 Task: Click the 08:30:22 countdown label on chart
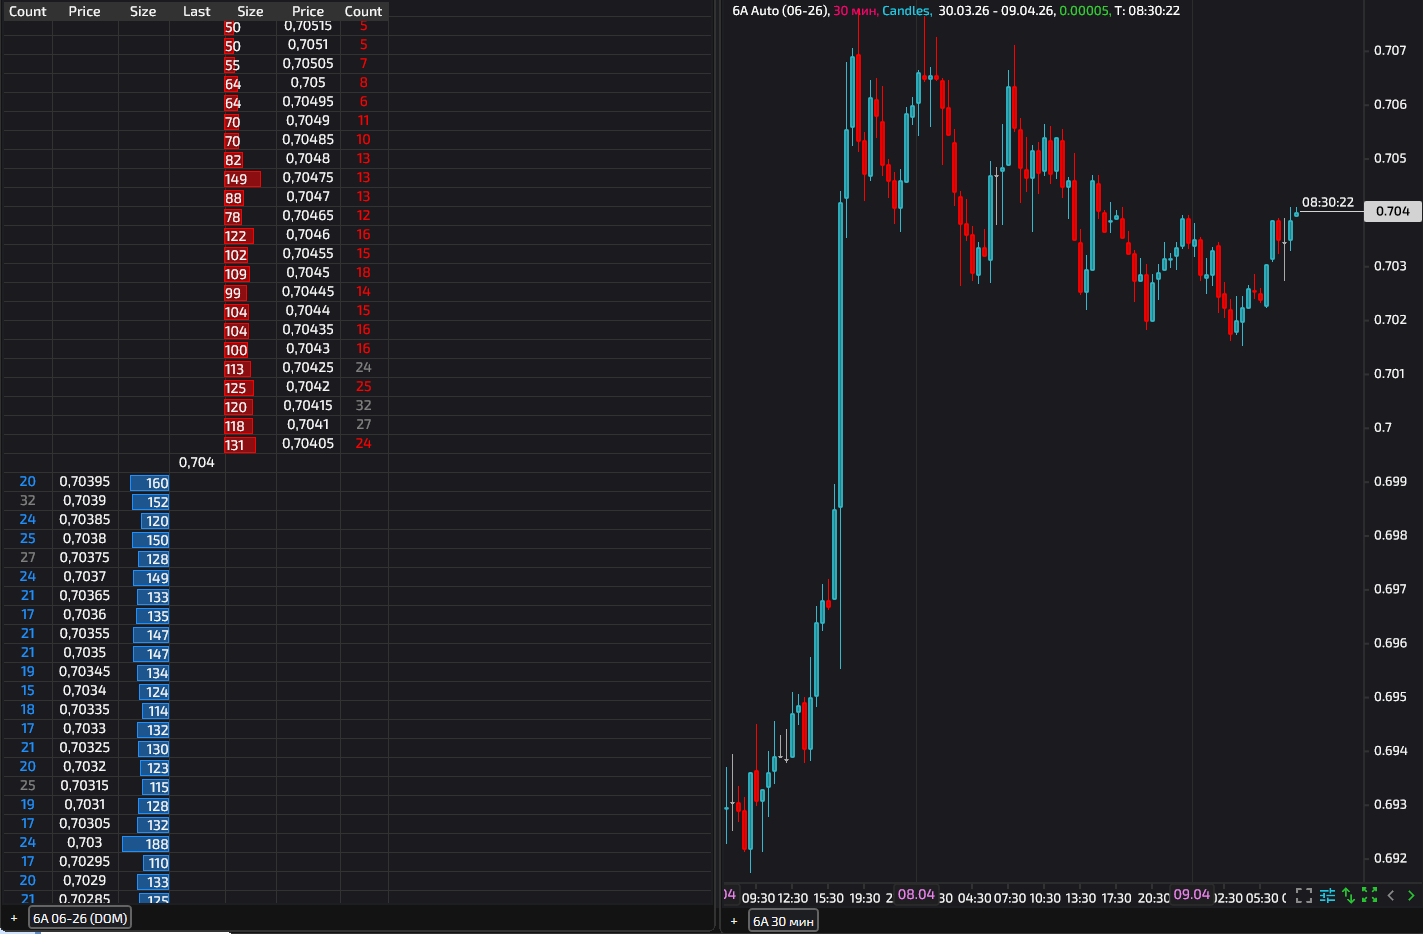[1328, 202]
